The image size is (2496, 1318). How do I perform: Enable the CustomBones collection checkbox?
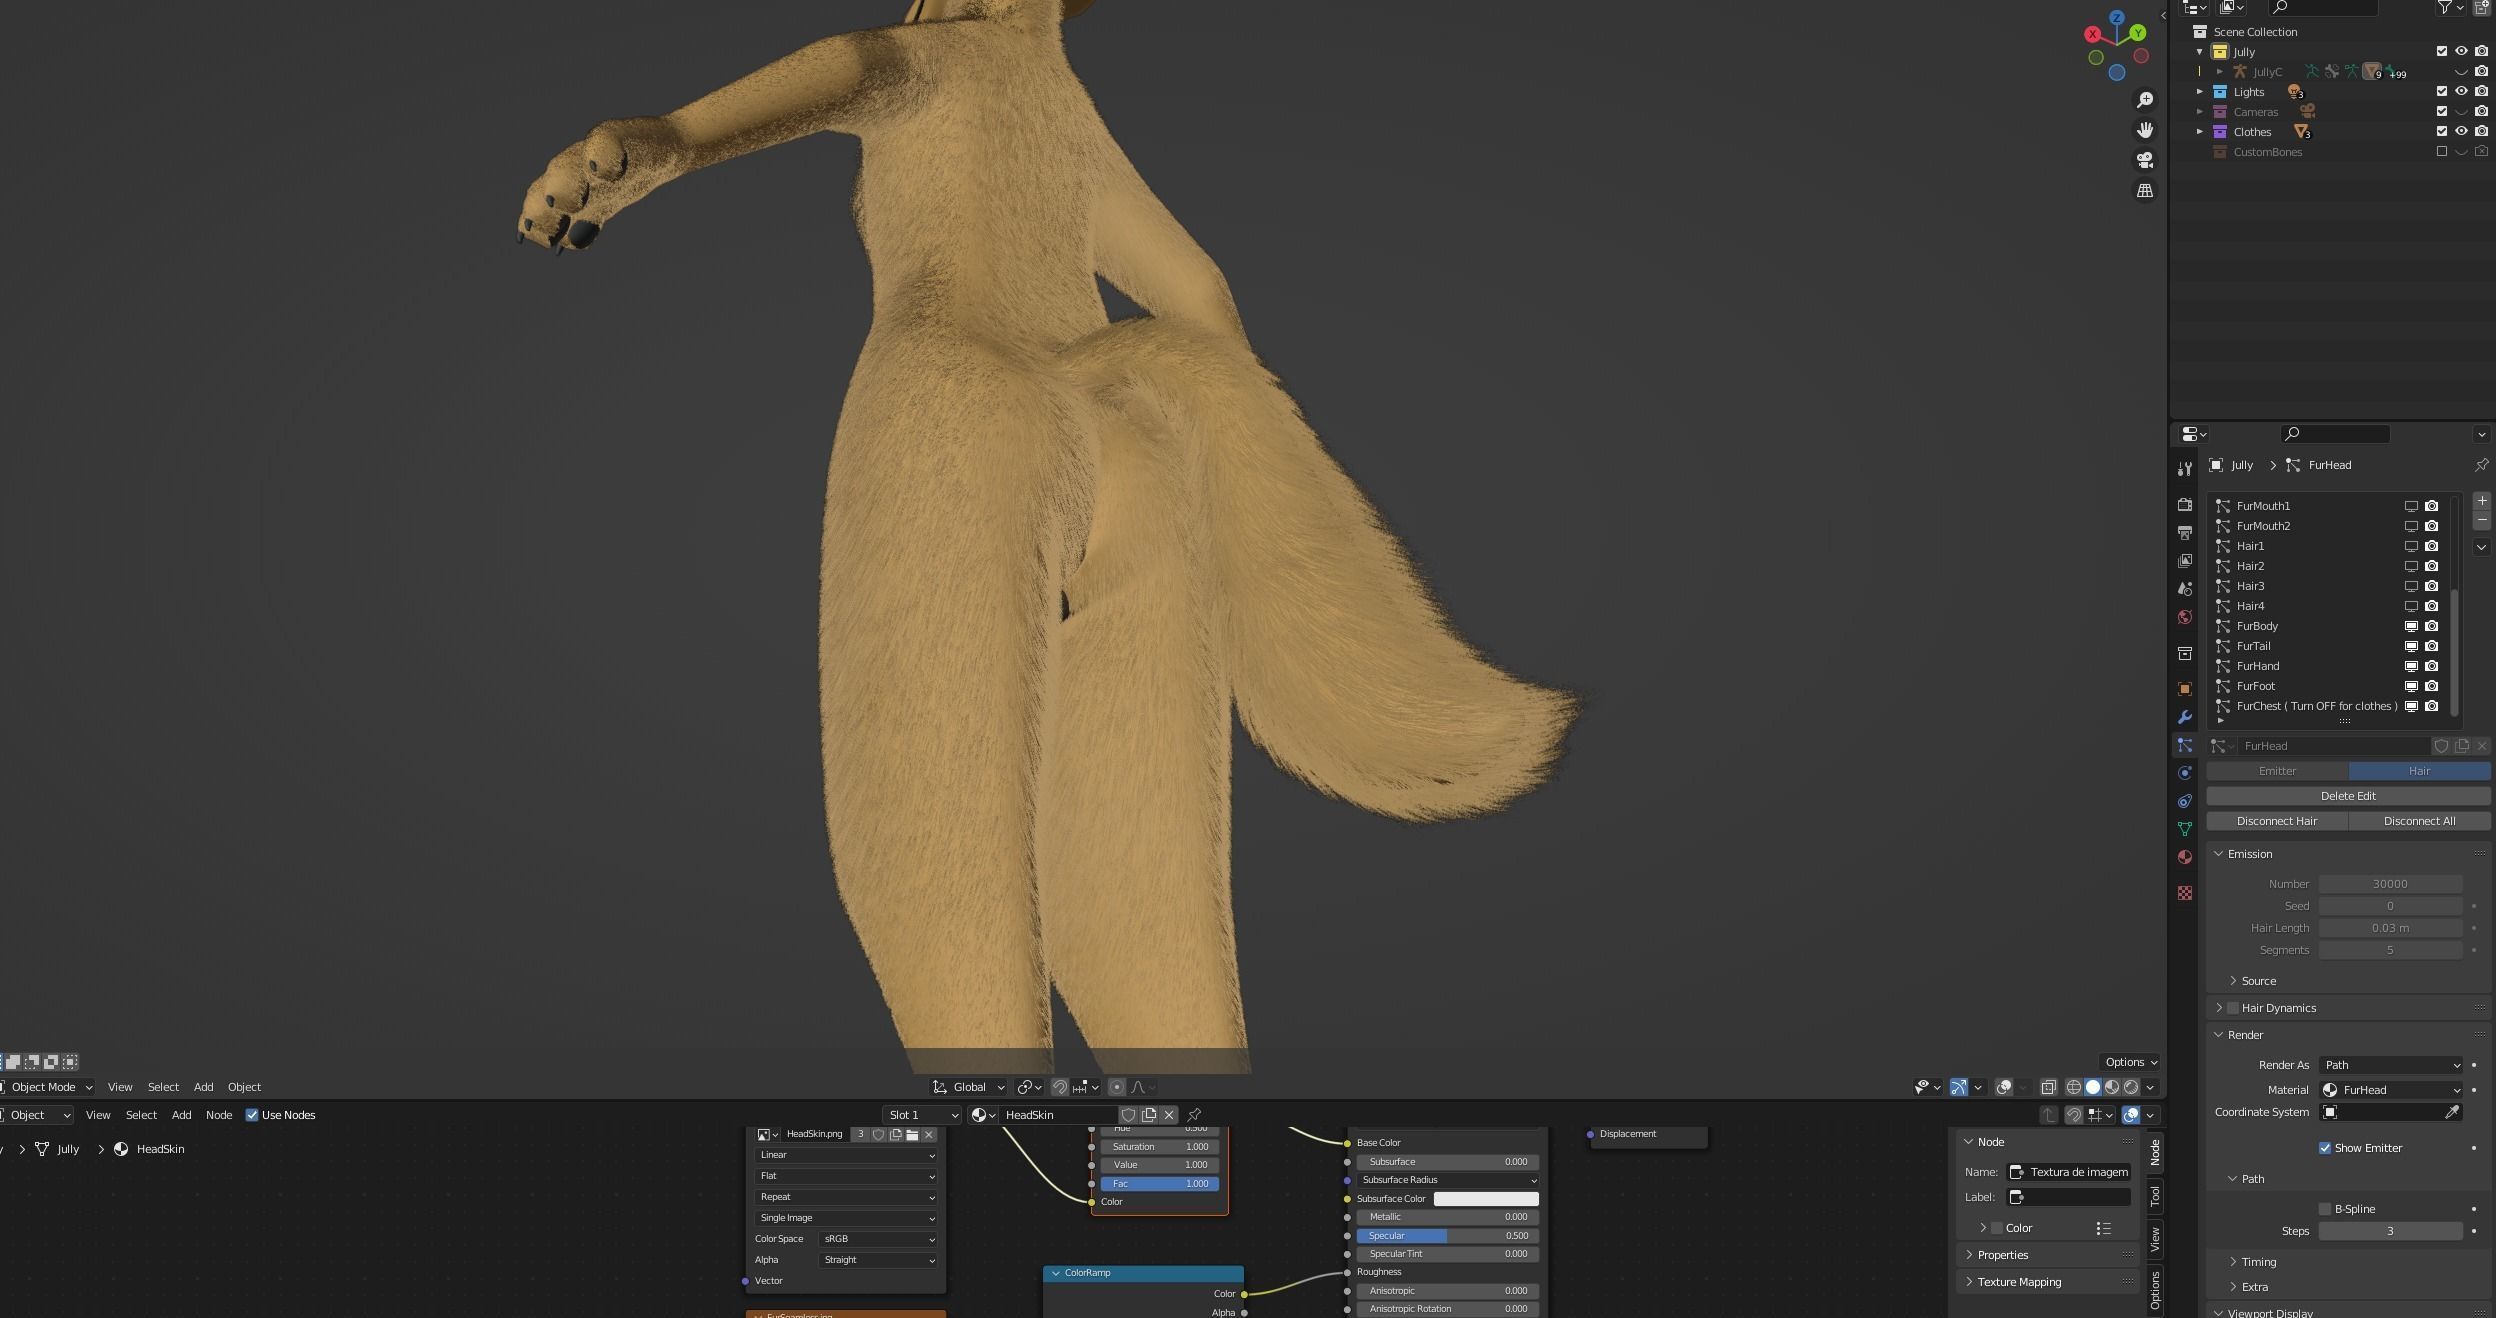(2442, 152)
